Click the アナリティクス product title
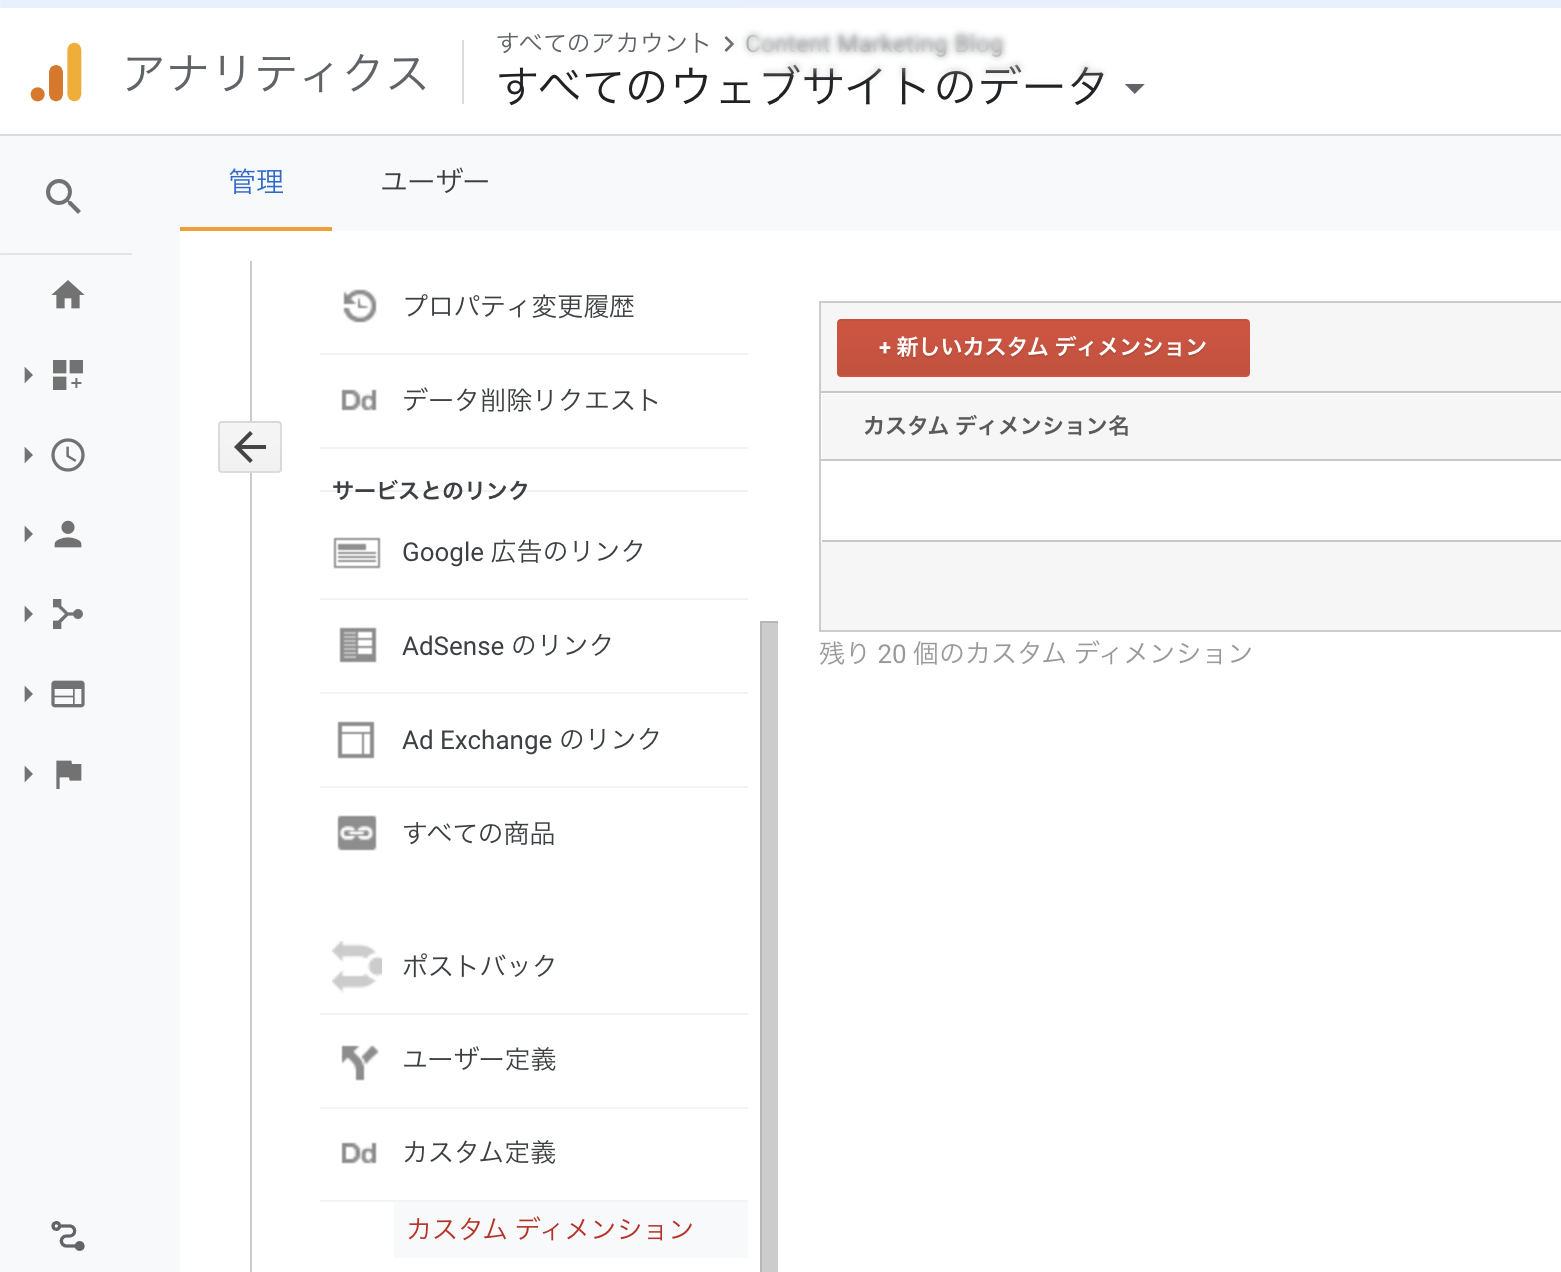The height and width of the screenshot is (1272, 1561). [276, 73]
